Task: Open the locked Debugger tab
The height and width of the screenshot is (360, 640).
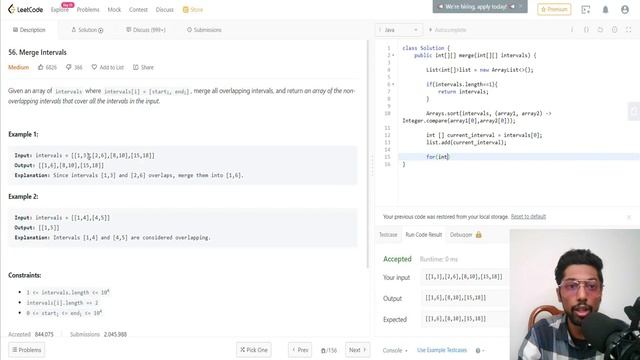Action: click(x=466, y=235)
